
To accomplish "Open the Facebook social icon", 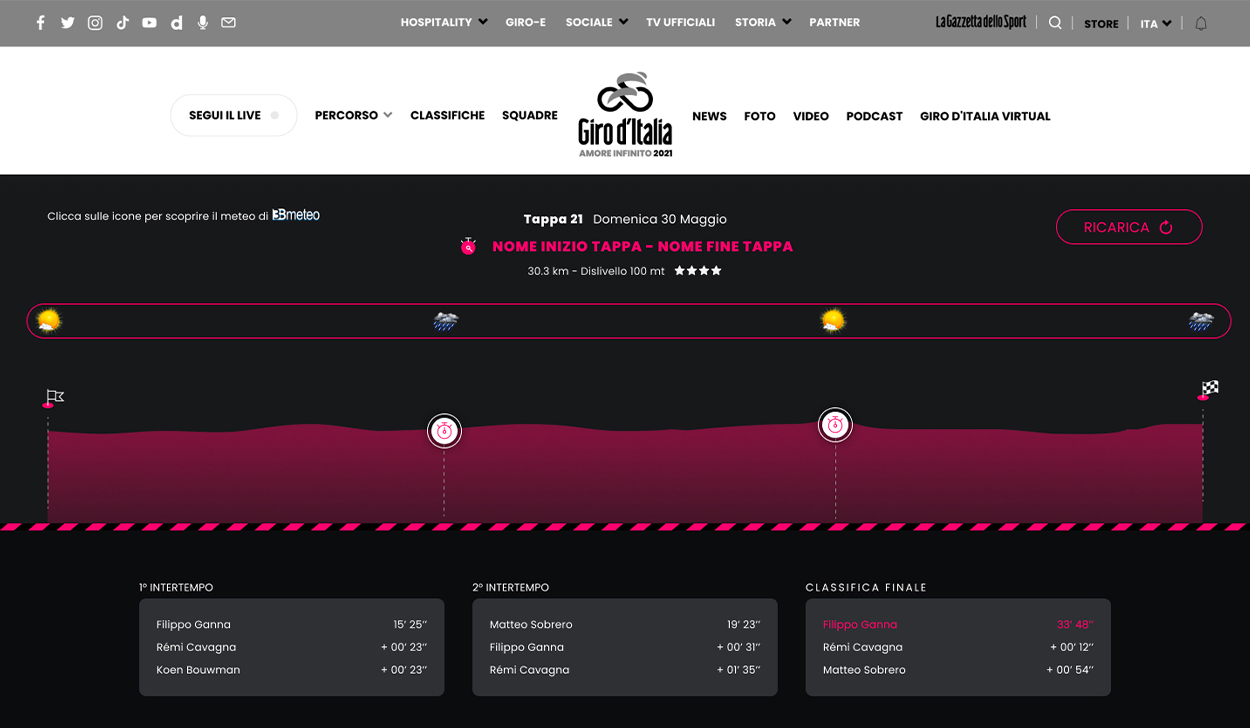I will (x=41, y=23).
